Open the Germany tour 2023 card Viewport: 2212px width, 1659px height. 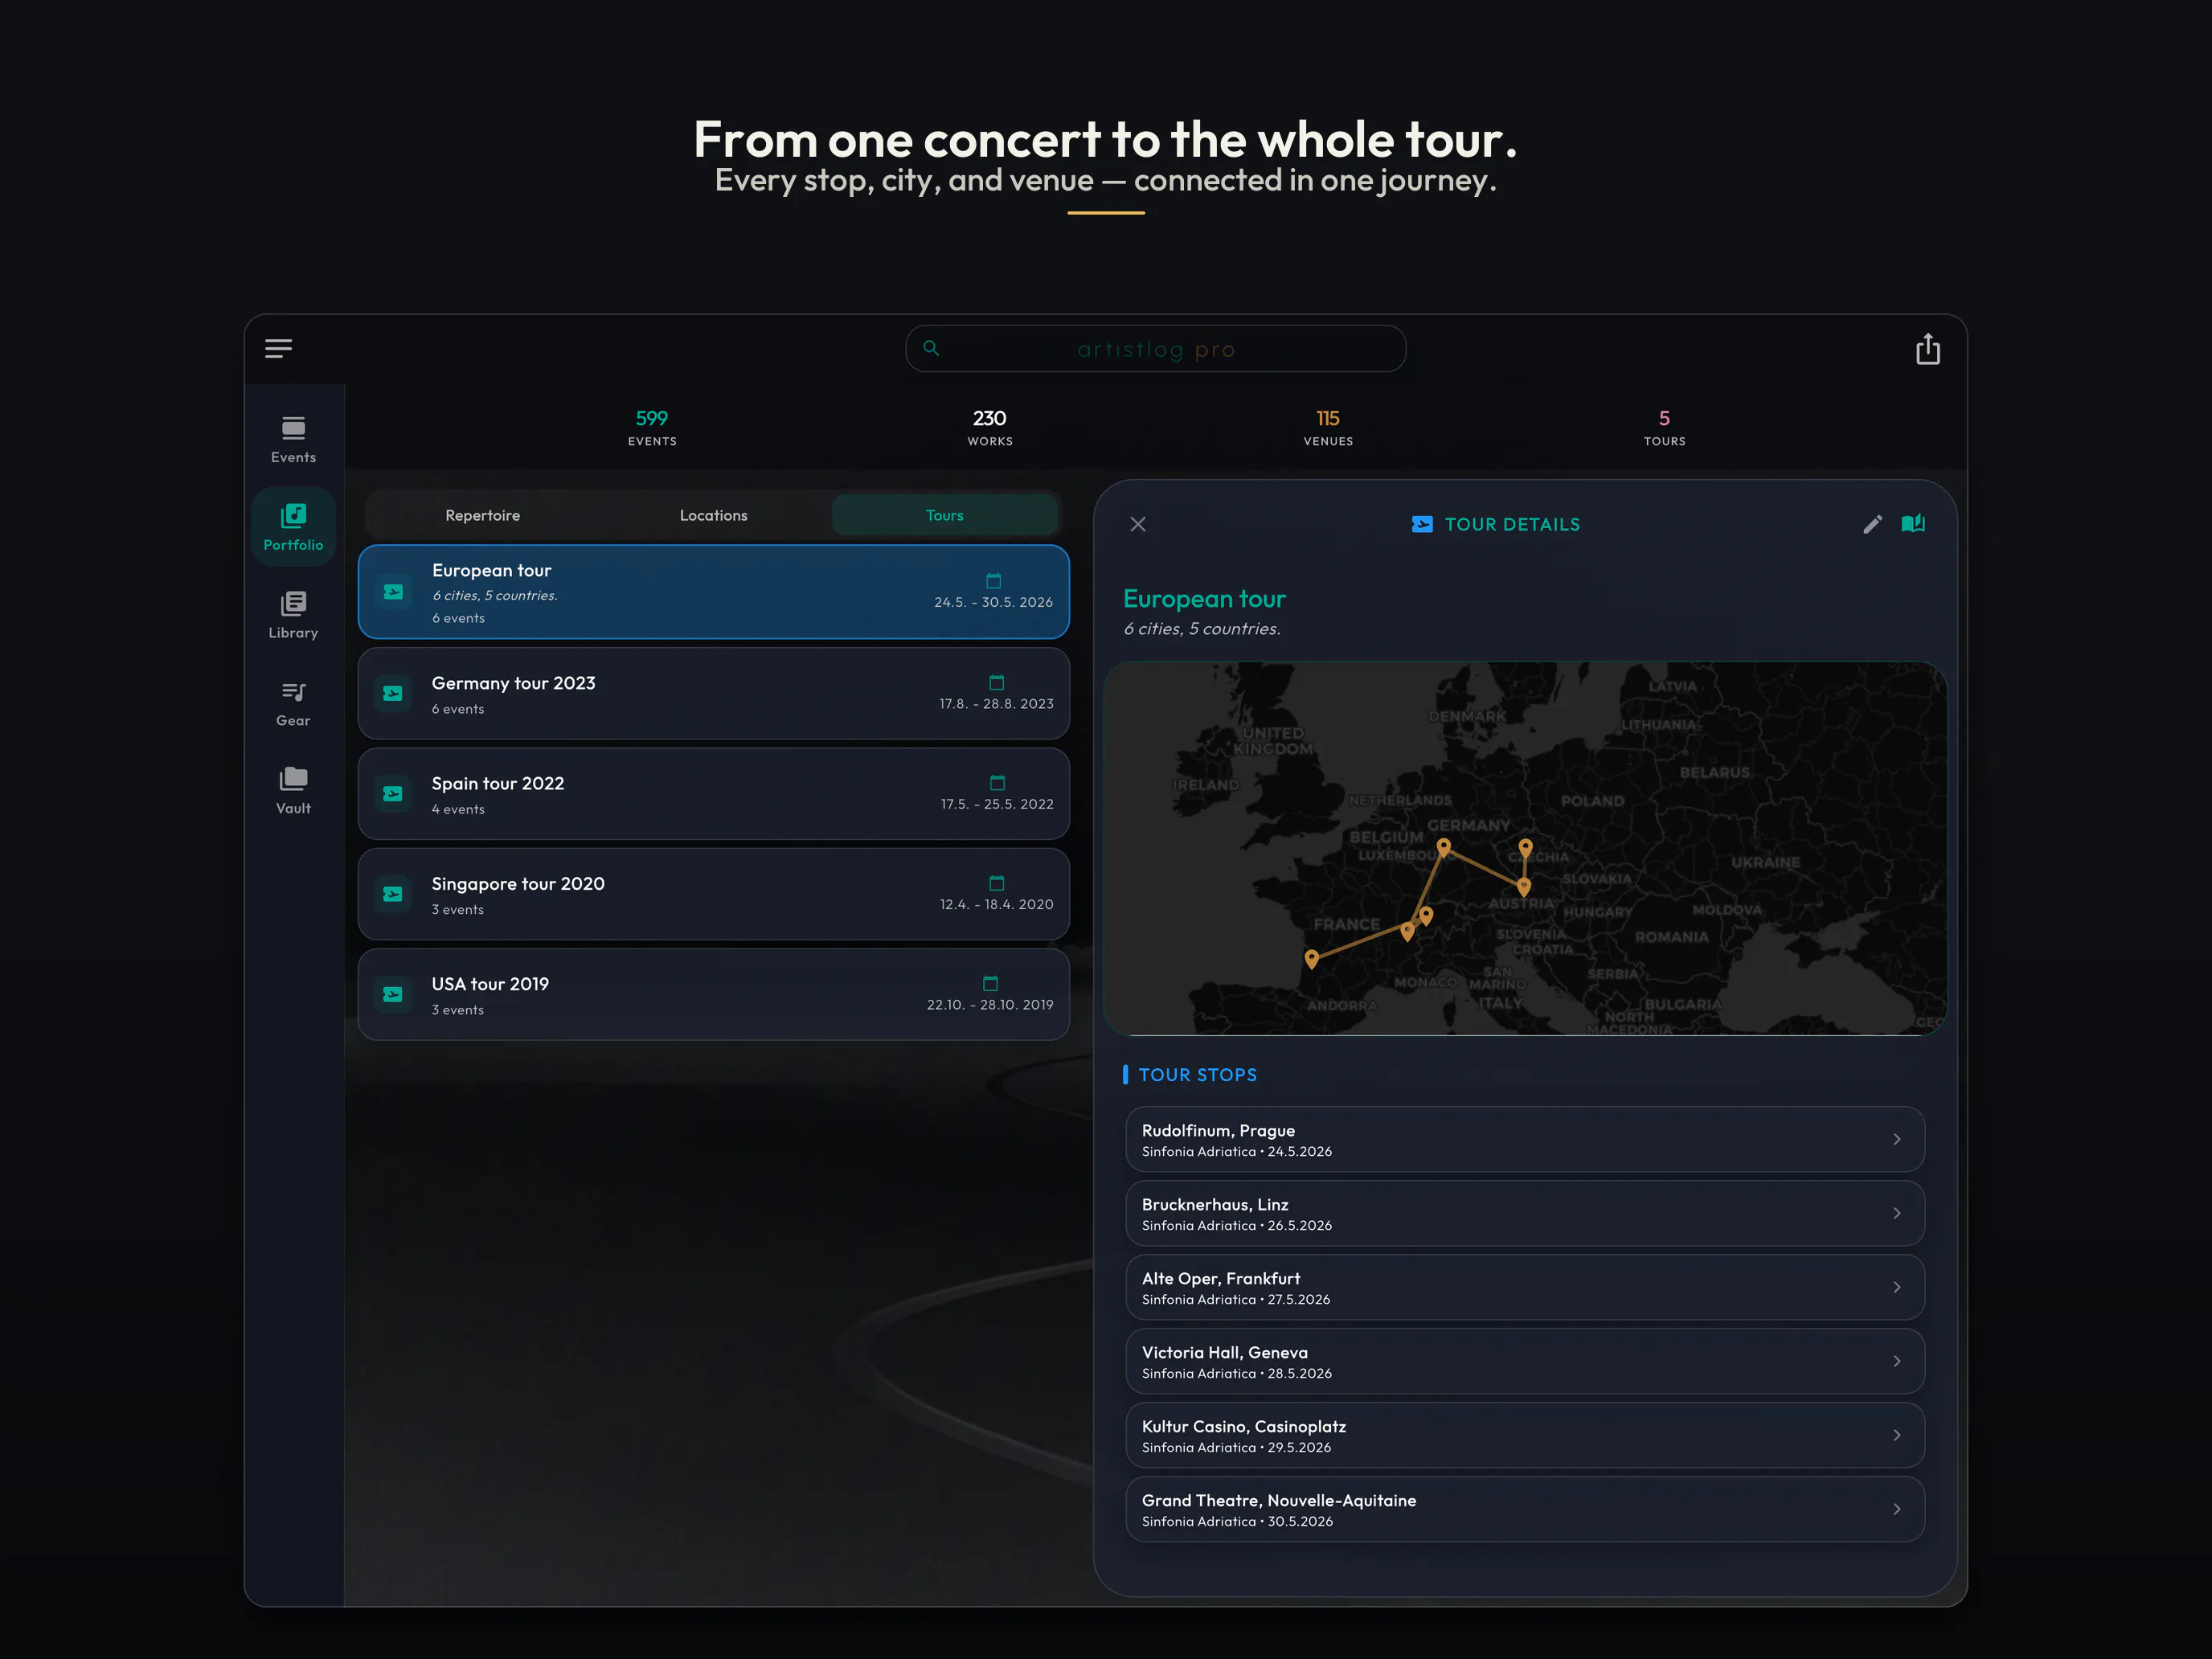pyautogui.click(x=713, y=693)
